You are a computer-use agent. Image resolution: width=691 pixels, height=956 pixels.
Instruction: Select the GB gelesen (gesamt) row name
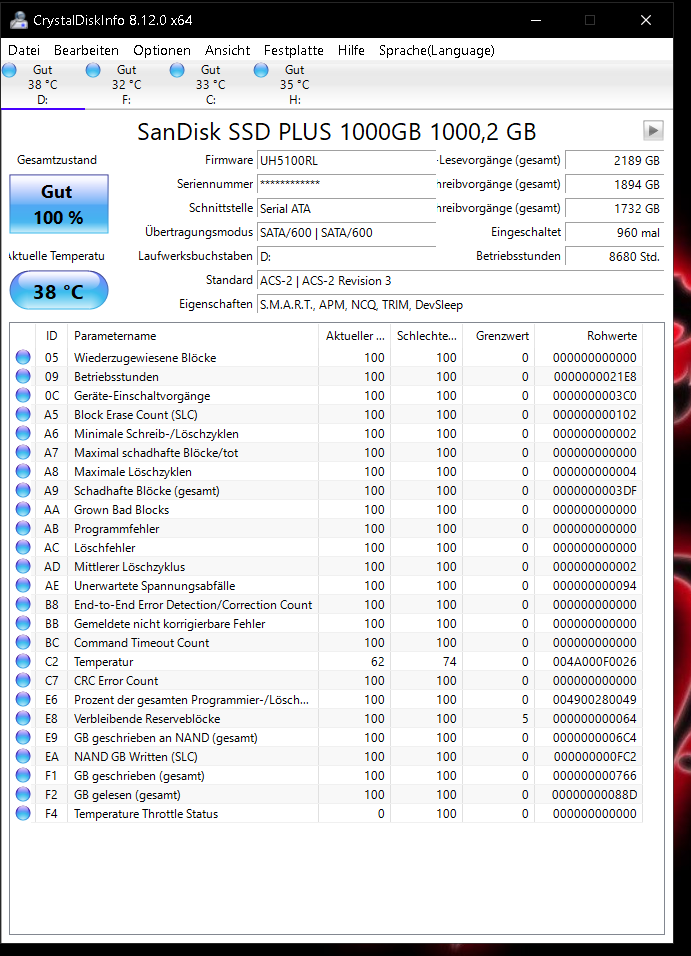127,794
